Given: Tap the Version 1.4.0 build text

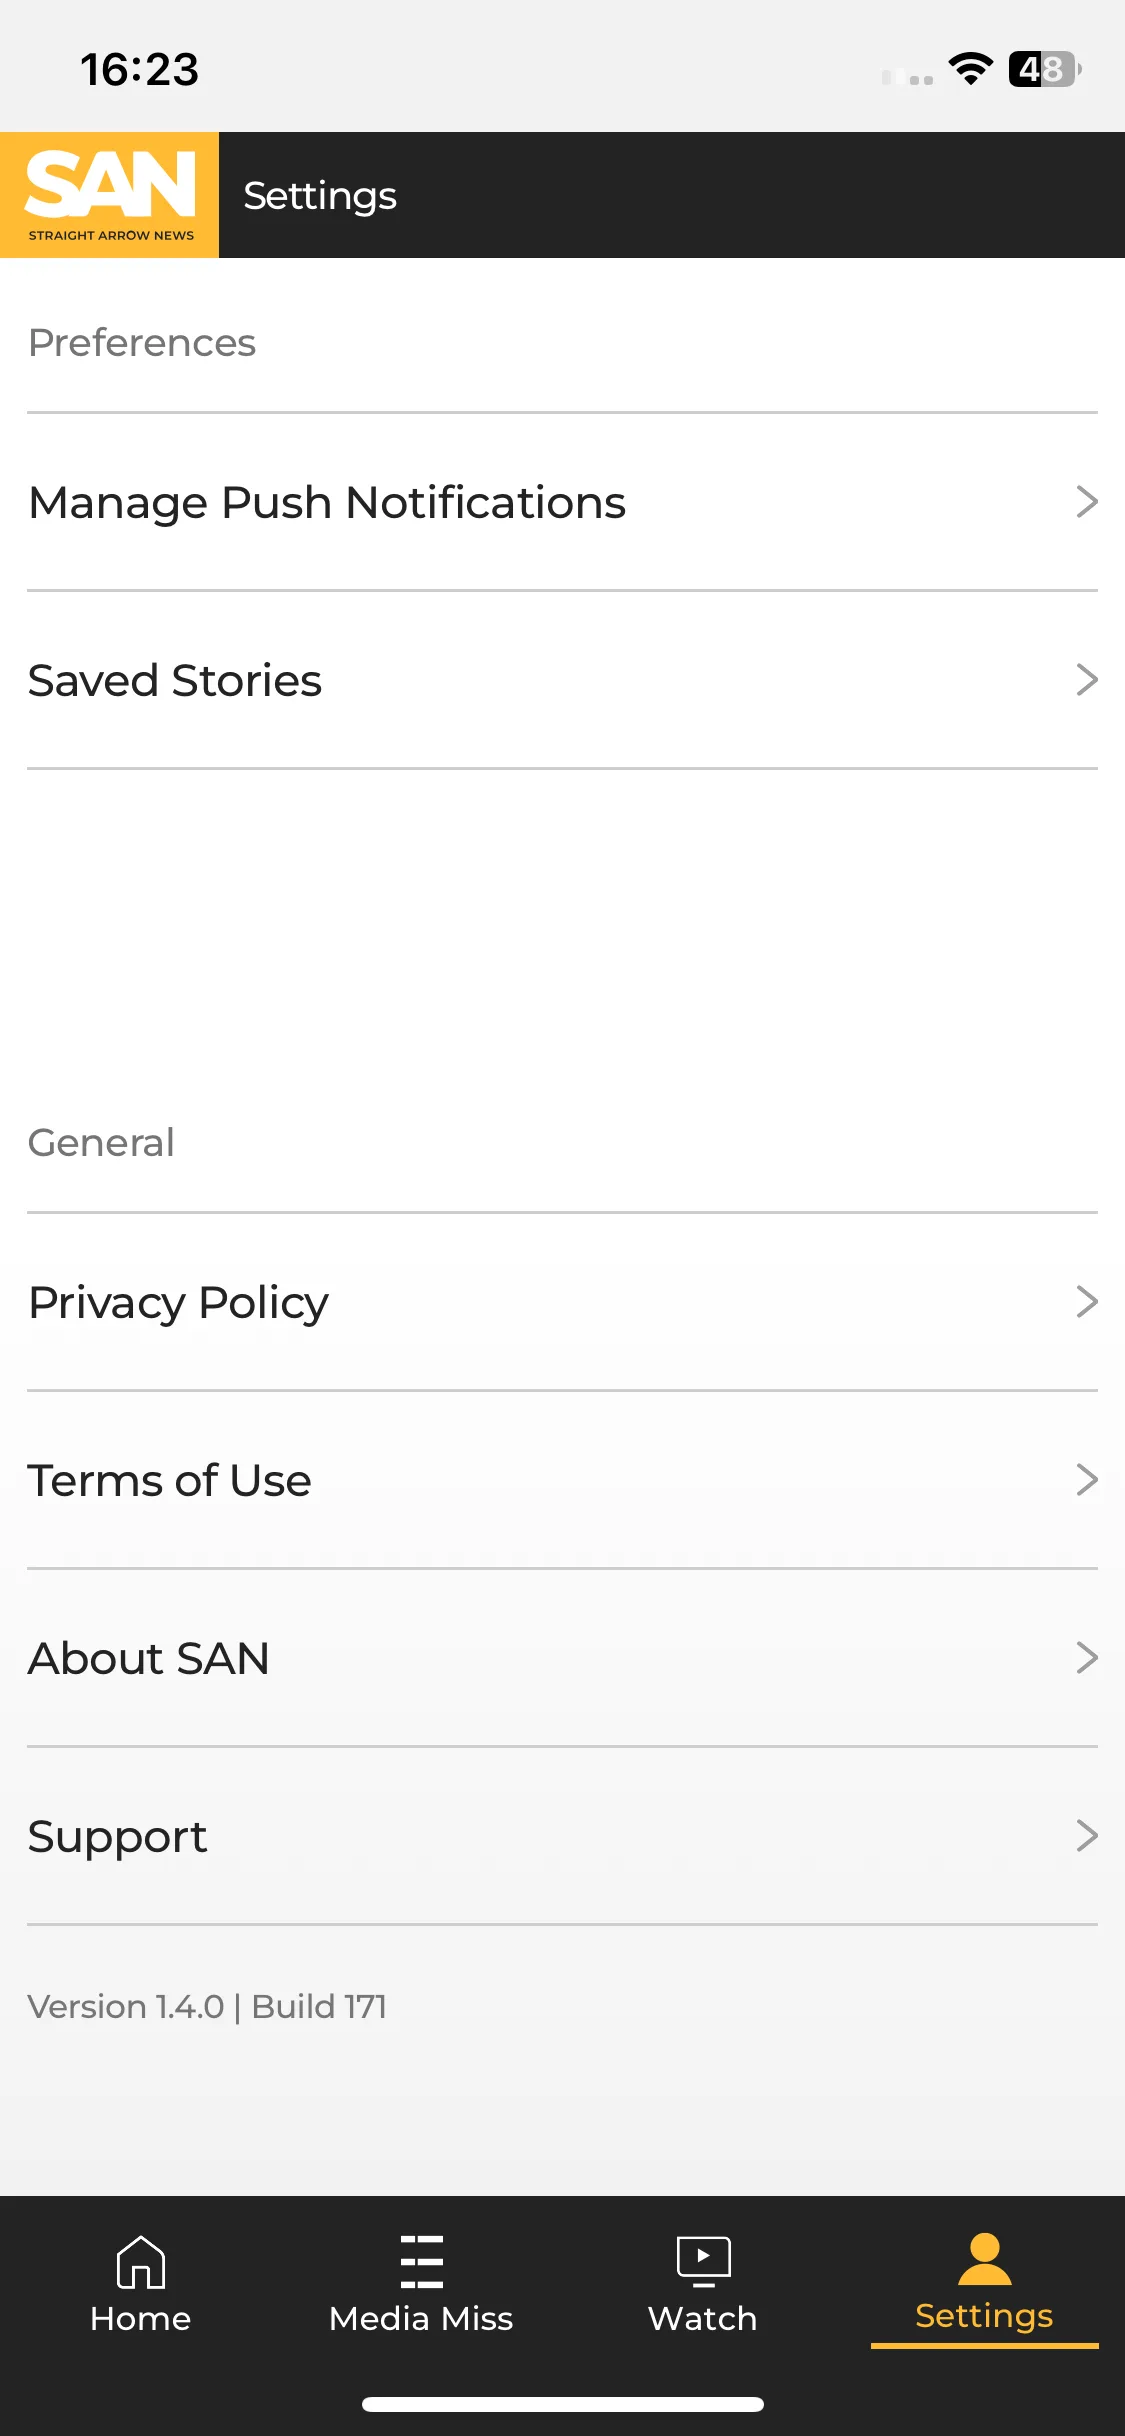Looking at the screenshot, I should [x=207, y=2007].
